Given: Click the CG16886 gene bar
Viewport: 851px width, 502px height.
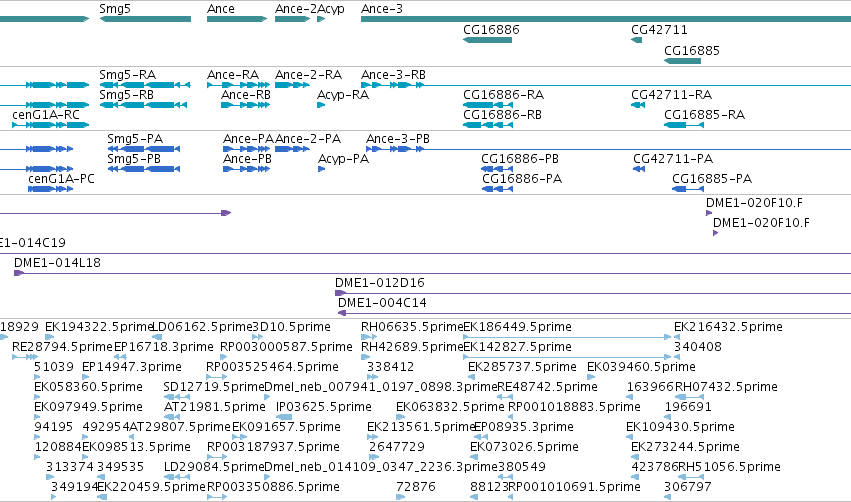Looking at the screenshot, I should tap(487, 40).
